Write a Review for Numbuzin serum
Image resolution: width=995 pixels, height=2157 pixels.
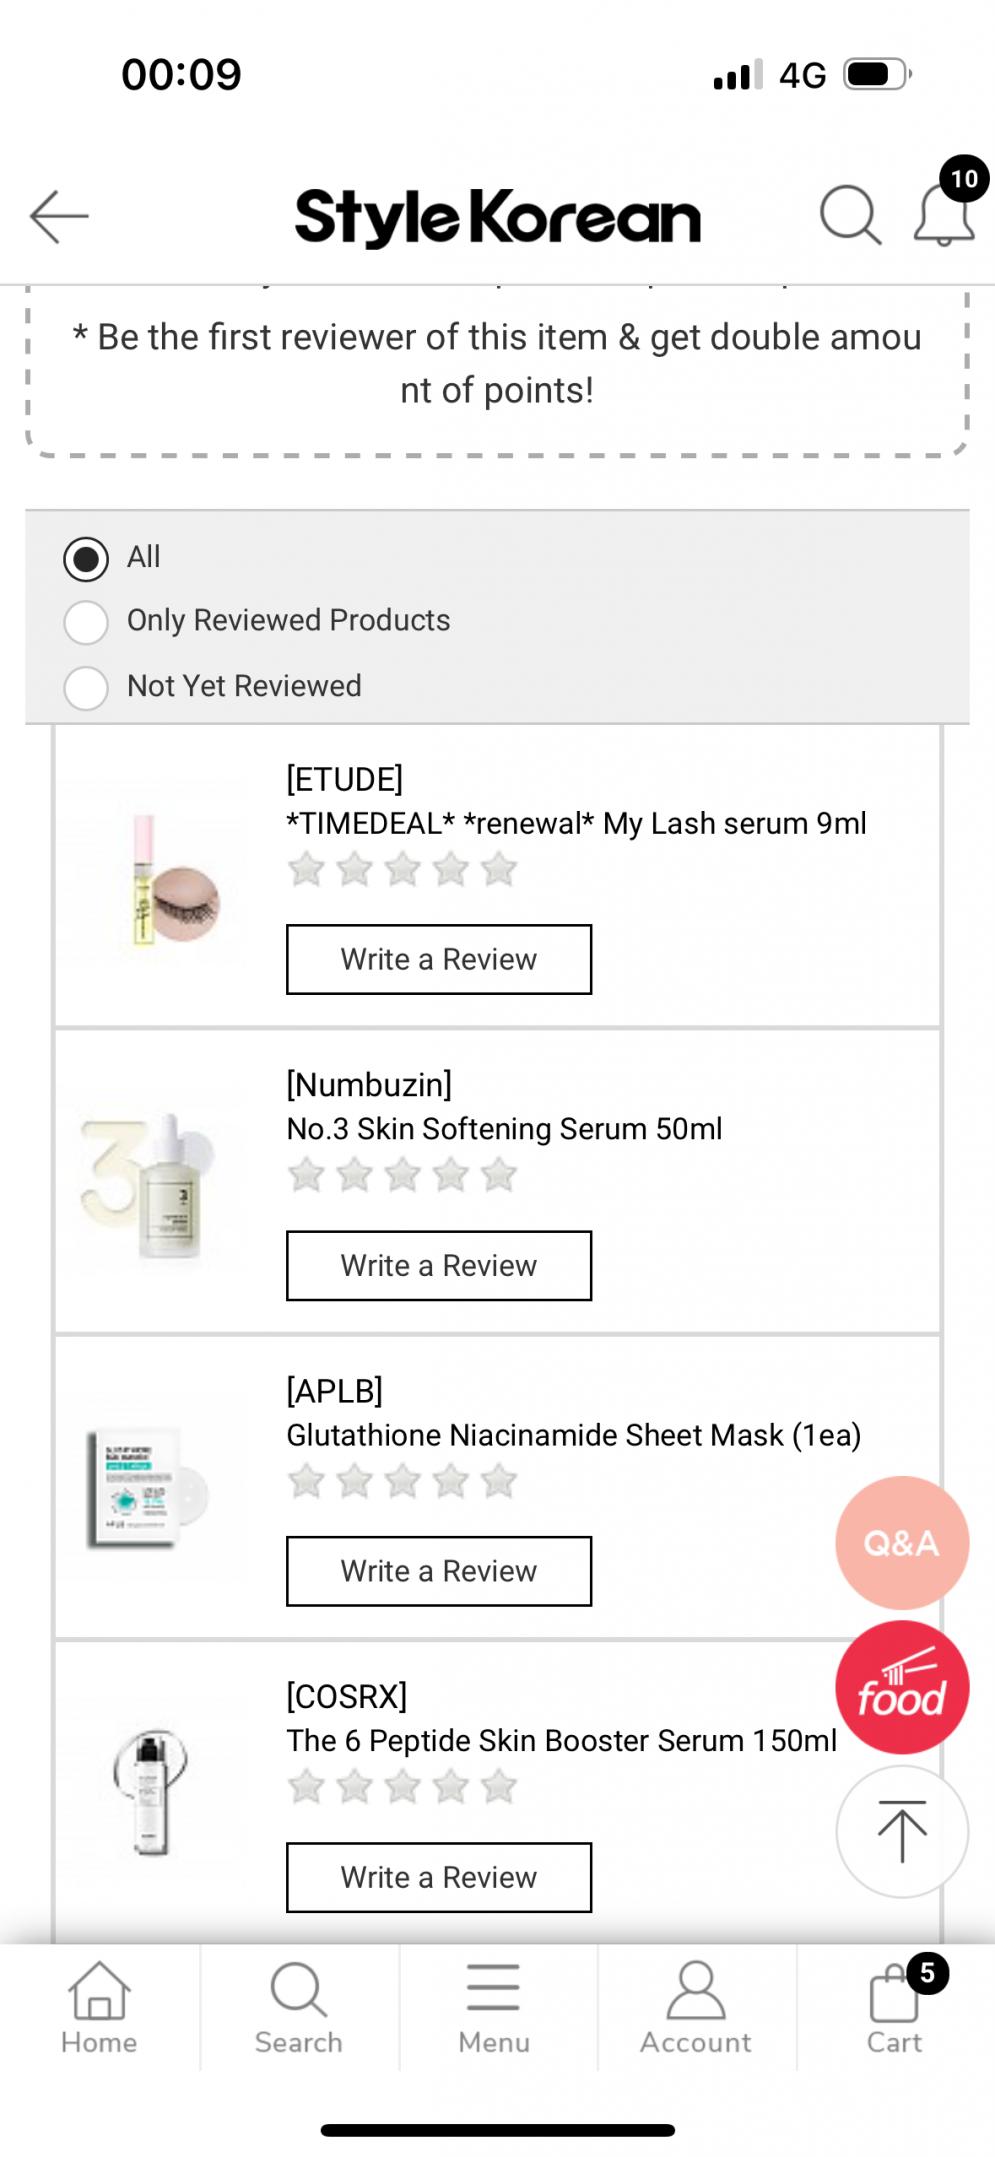(439, 1266)
